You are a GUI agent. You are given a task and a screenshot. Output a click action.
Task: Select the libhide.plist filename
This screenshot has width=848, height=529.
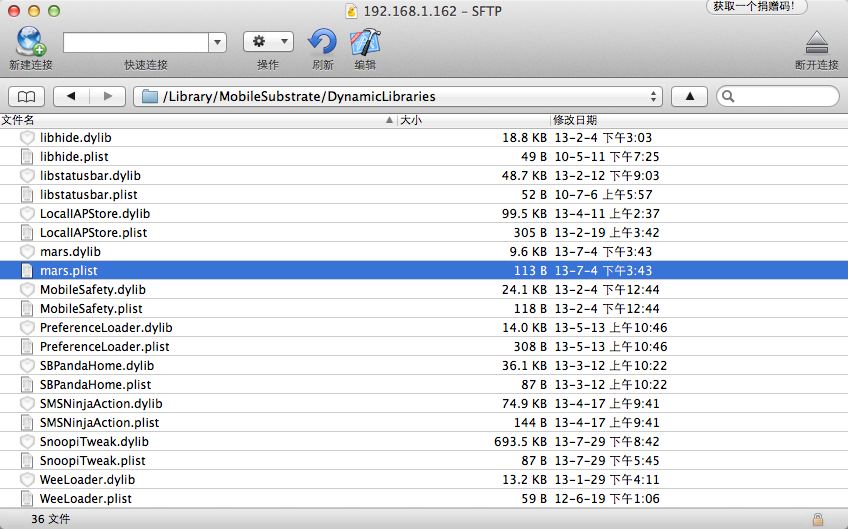[74, 156]
